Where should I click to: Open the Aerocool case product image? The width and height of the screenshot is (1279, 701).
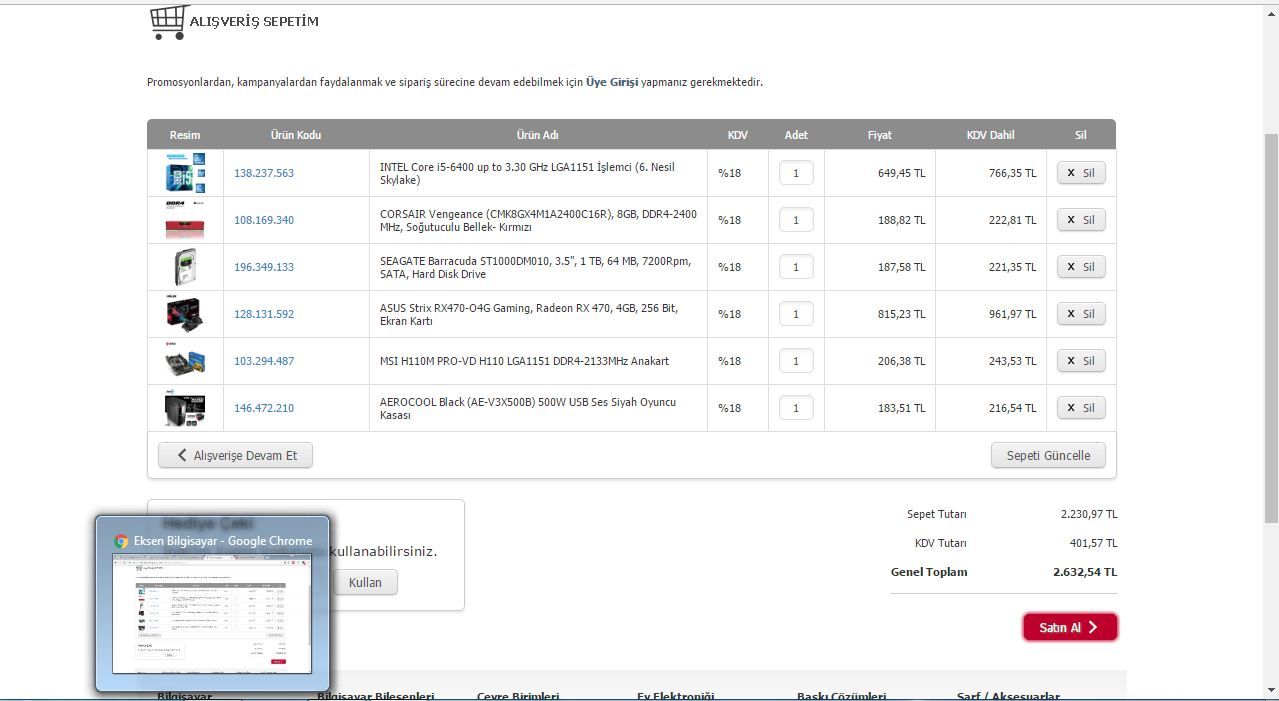pos(185,408)
